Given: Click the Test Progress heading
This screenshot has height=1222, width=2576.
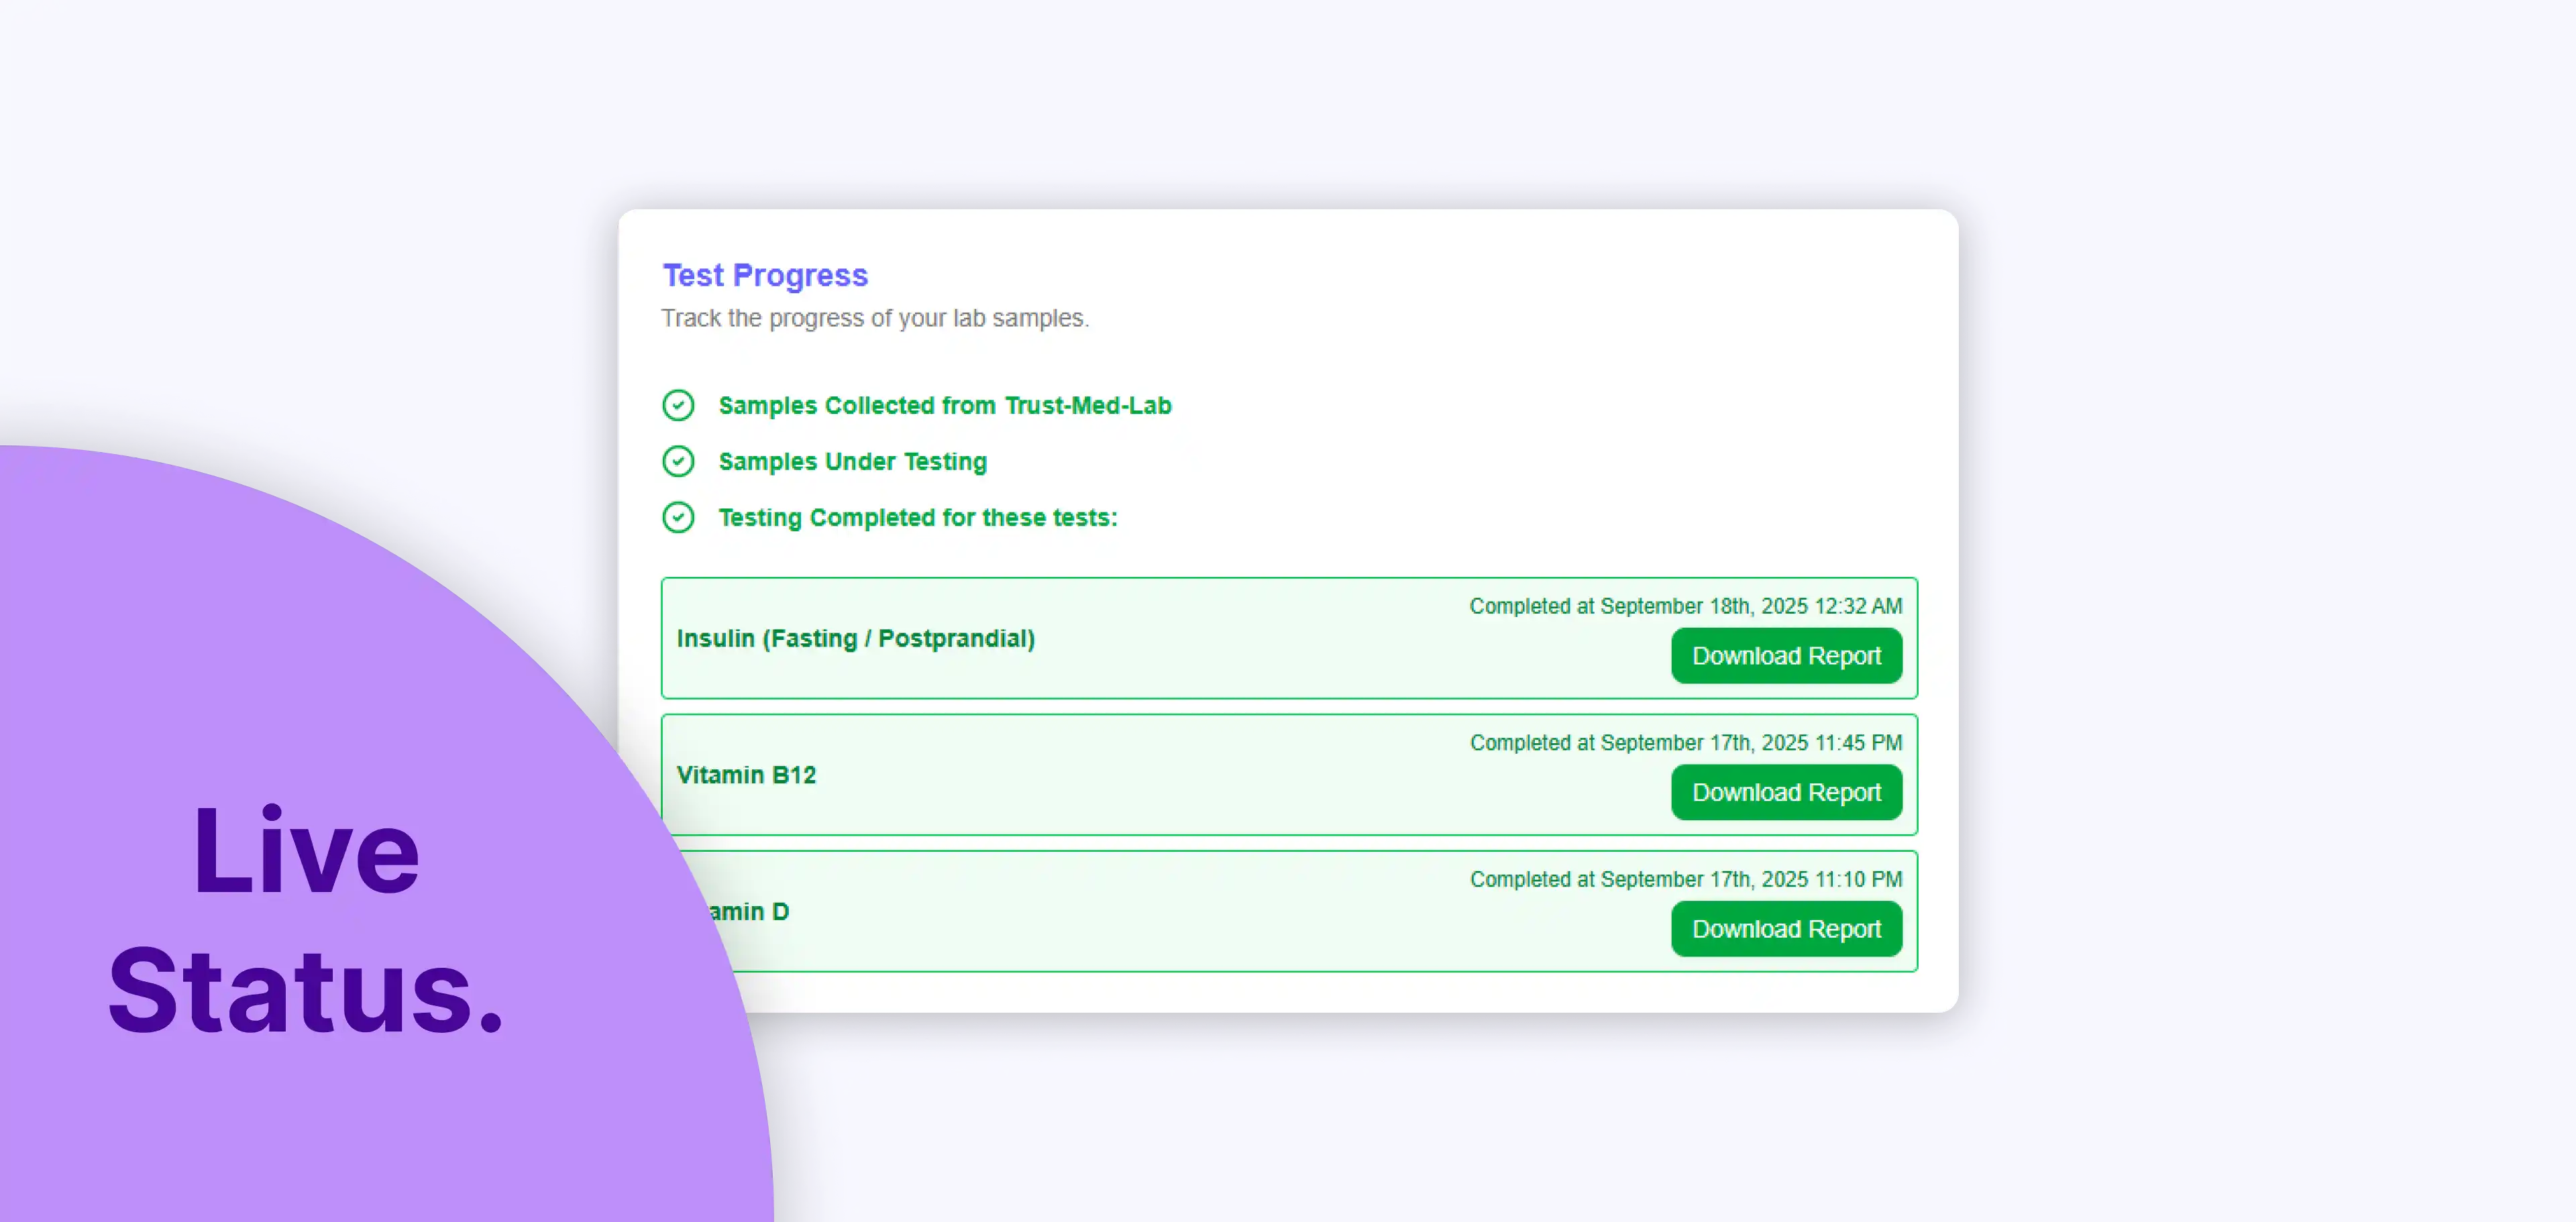Looking at the screenshot, I should click(765, 275).
